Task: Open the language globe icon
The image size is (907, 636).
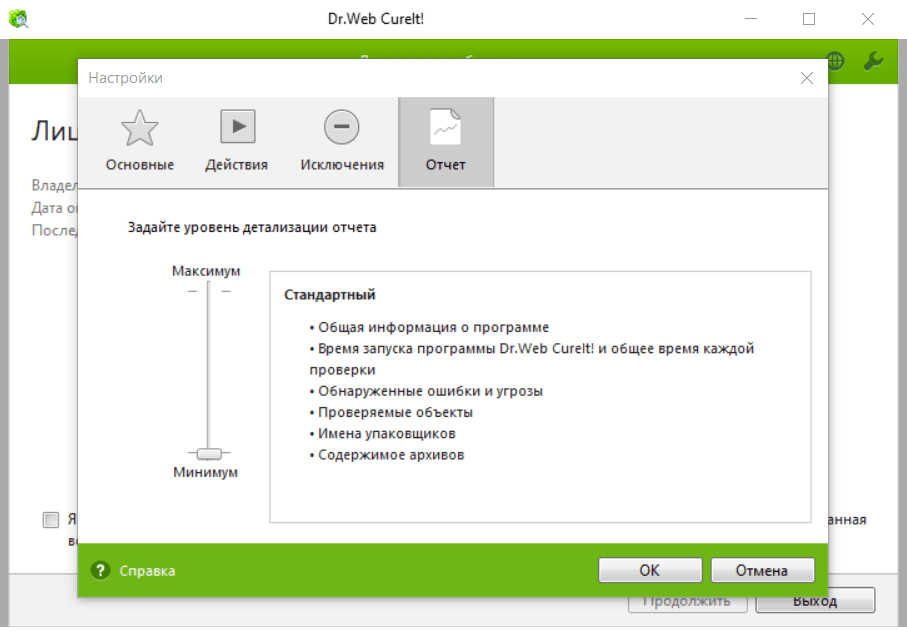Action: [836, 61]
